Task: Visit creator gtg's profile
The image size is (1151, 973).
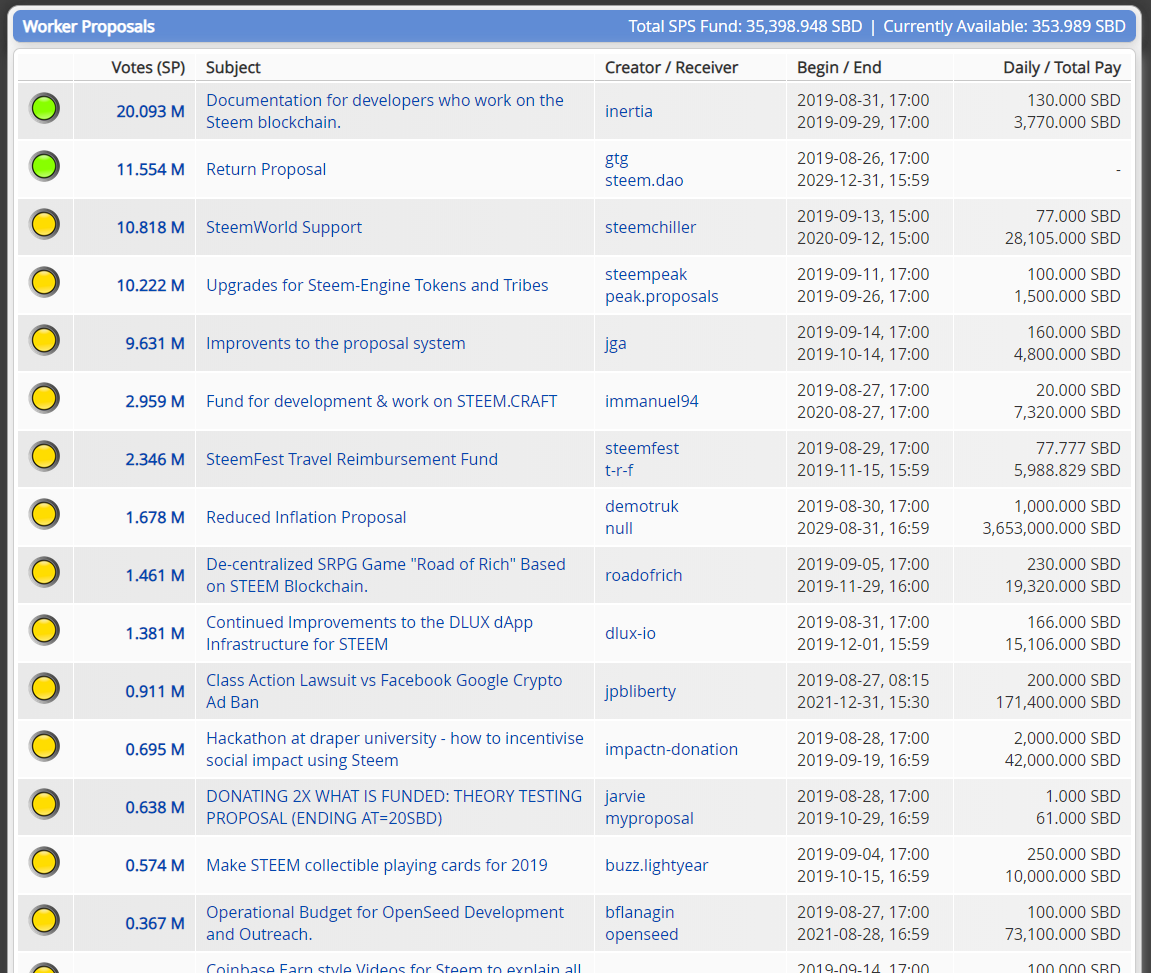Action: coord(617,158)
